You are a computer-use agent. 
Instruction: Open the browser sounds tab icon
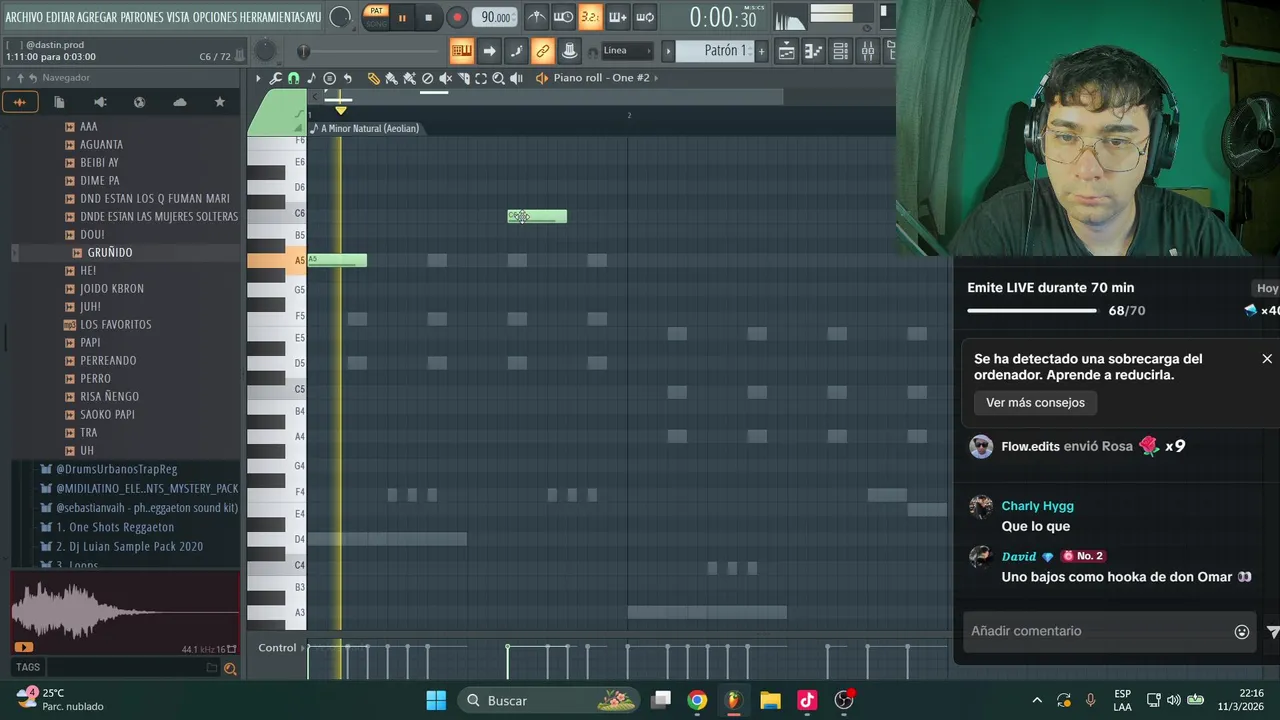coord(19,102)
